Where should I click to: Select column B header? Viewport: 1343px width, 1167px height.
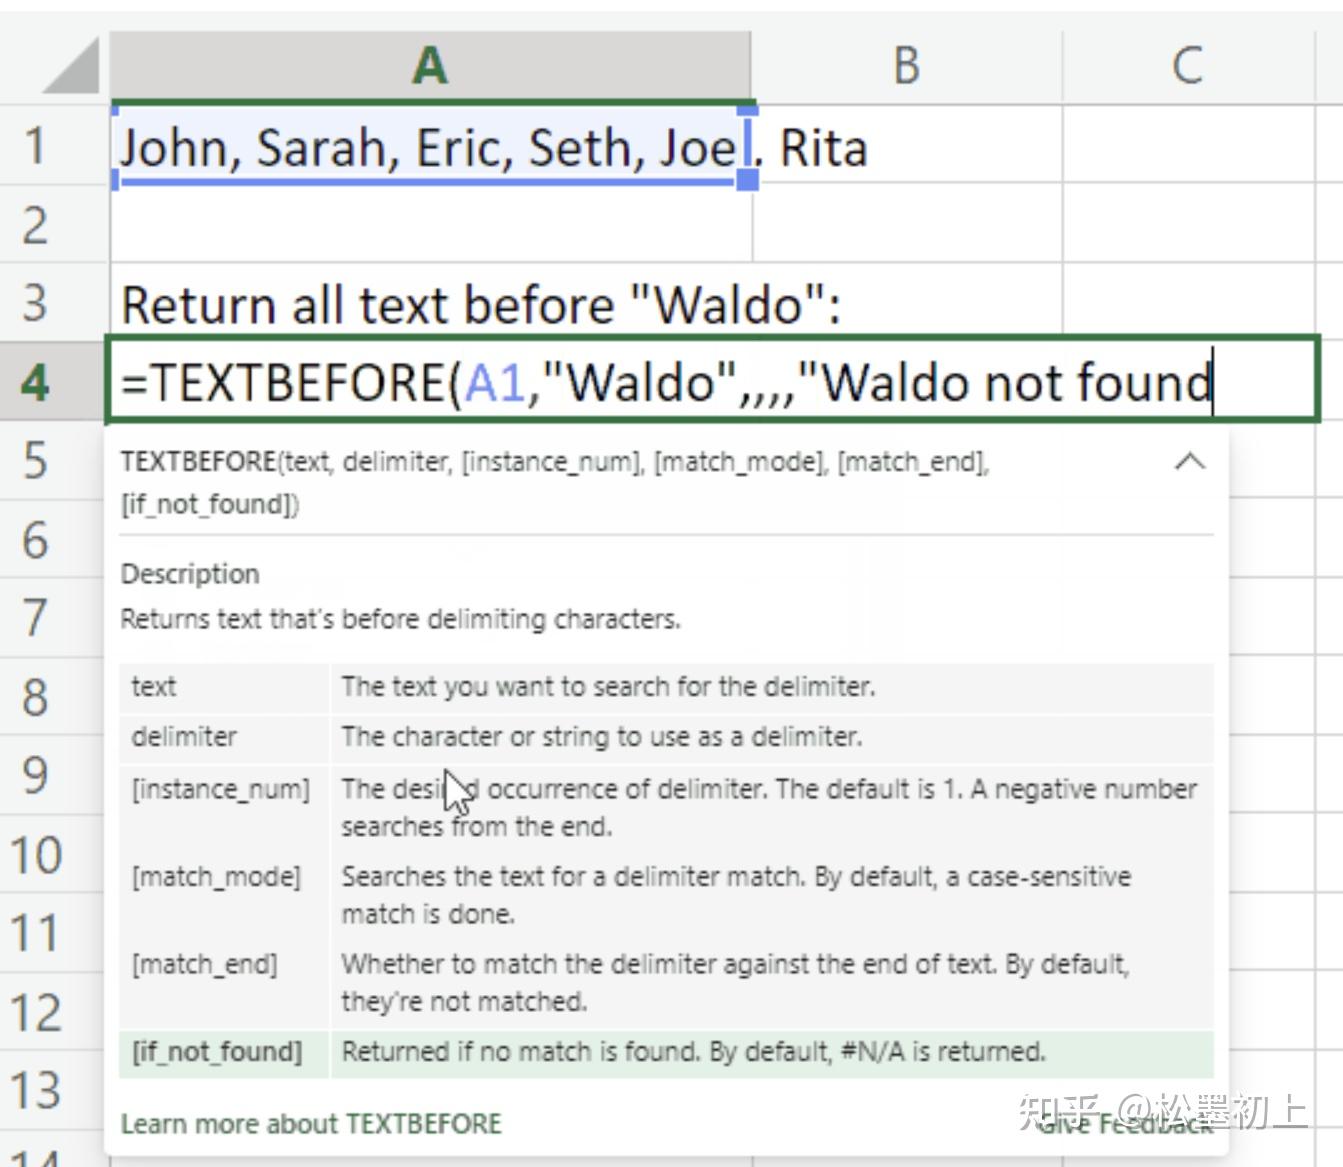click(x=906, y=67)
